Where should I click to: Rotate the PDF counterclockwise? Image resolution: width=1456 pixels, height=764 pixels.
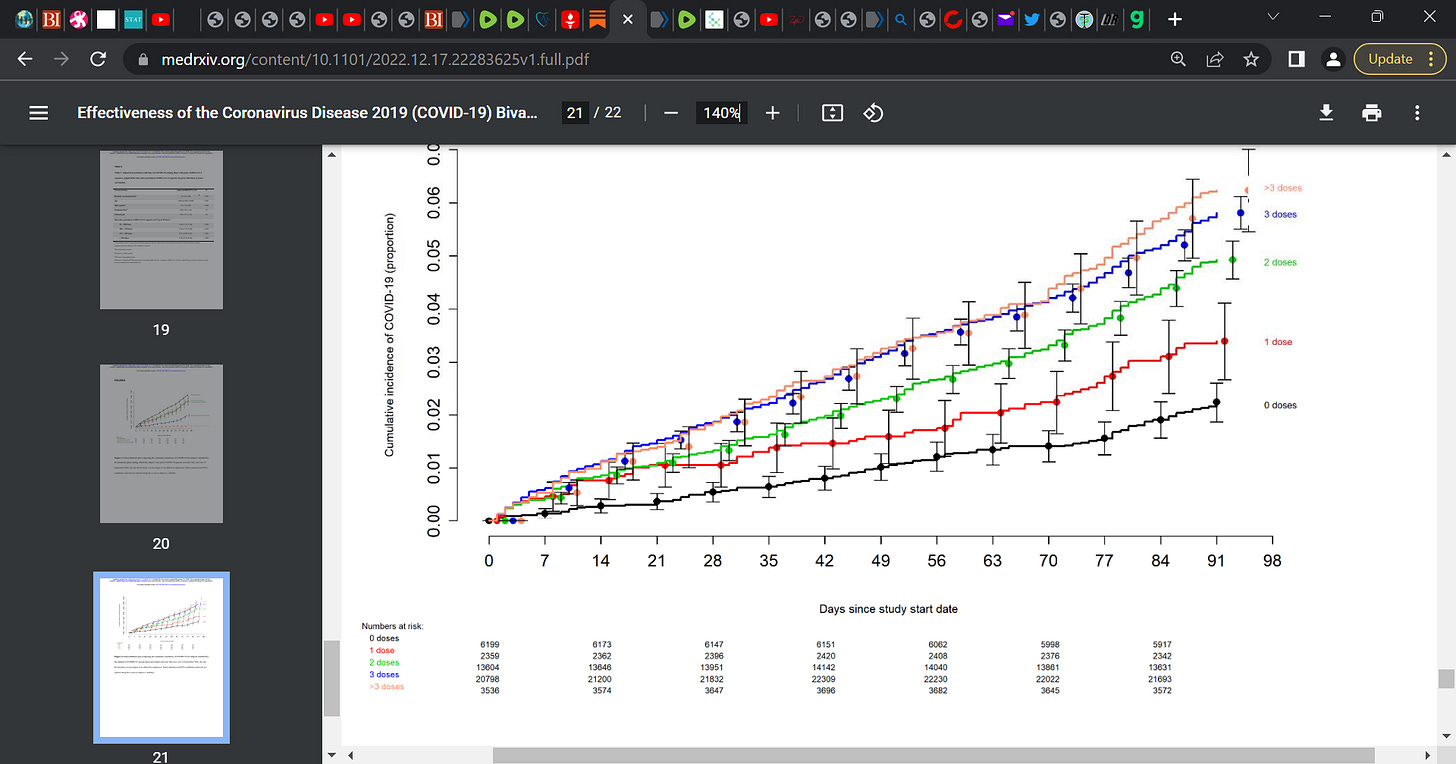pyautogui.click(x=873, y=113)
